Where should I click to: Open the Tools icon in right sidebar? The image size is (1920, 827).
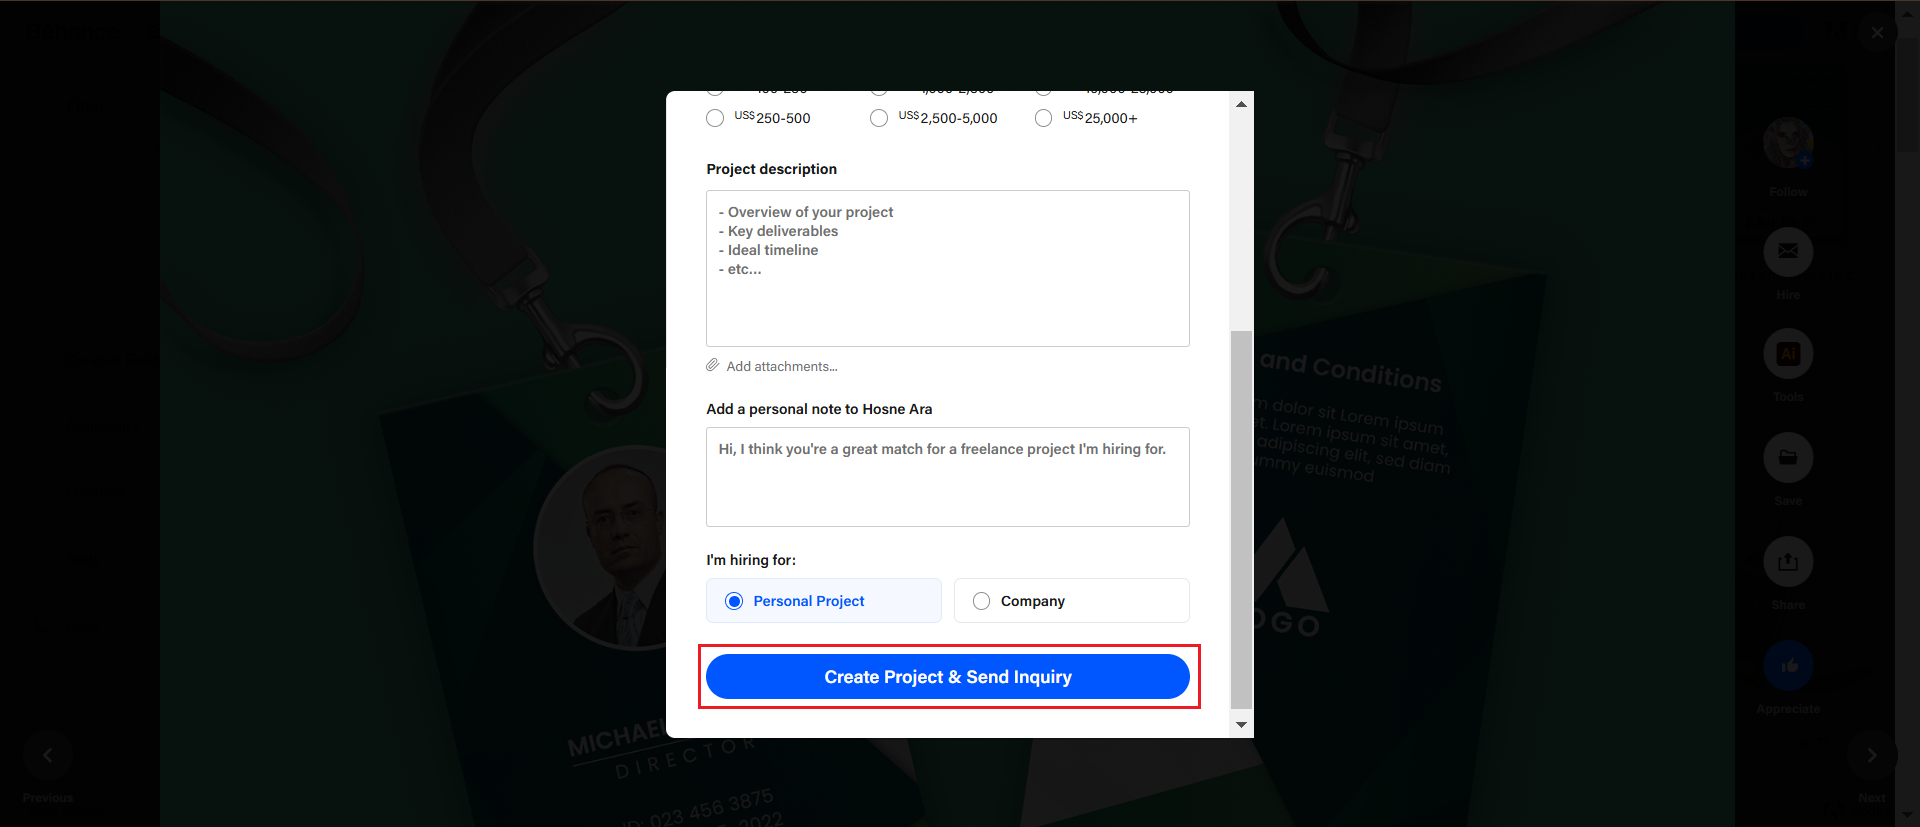(x=1788, y=353)
